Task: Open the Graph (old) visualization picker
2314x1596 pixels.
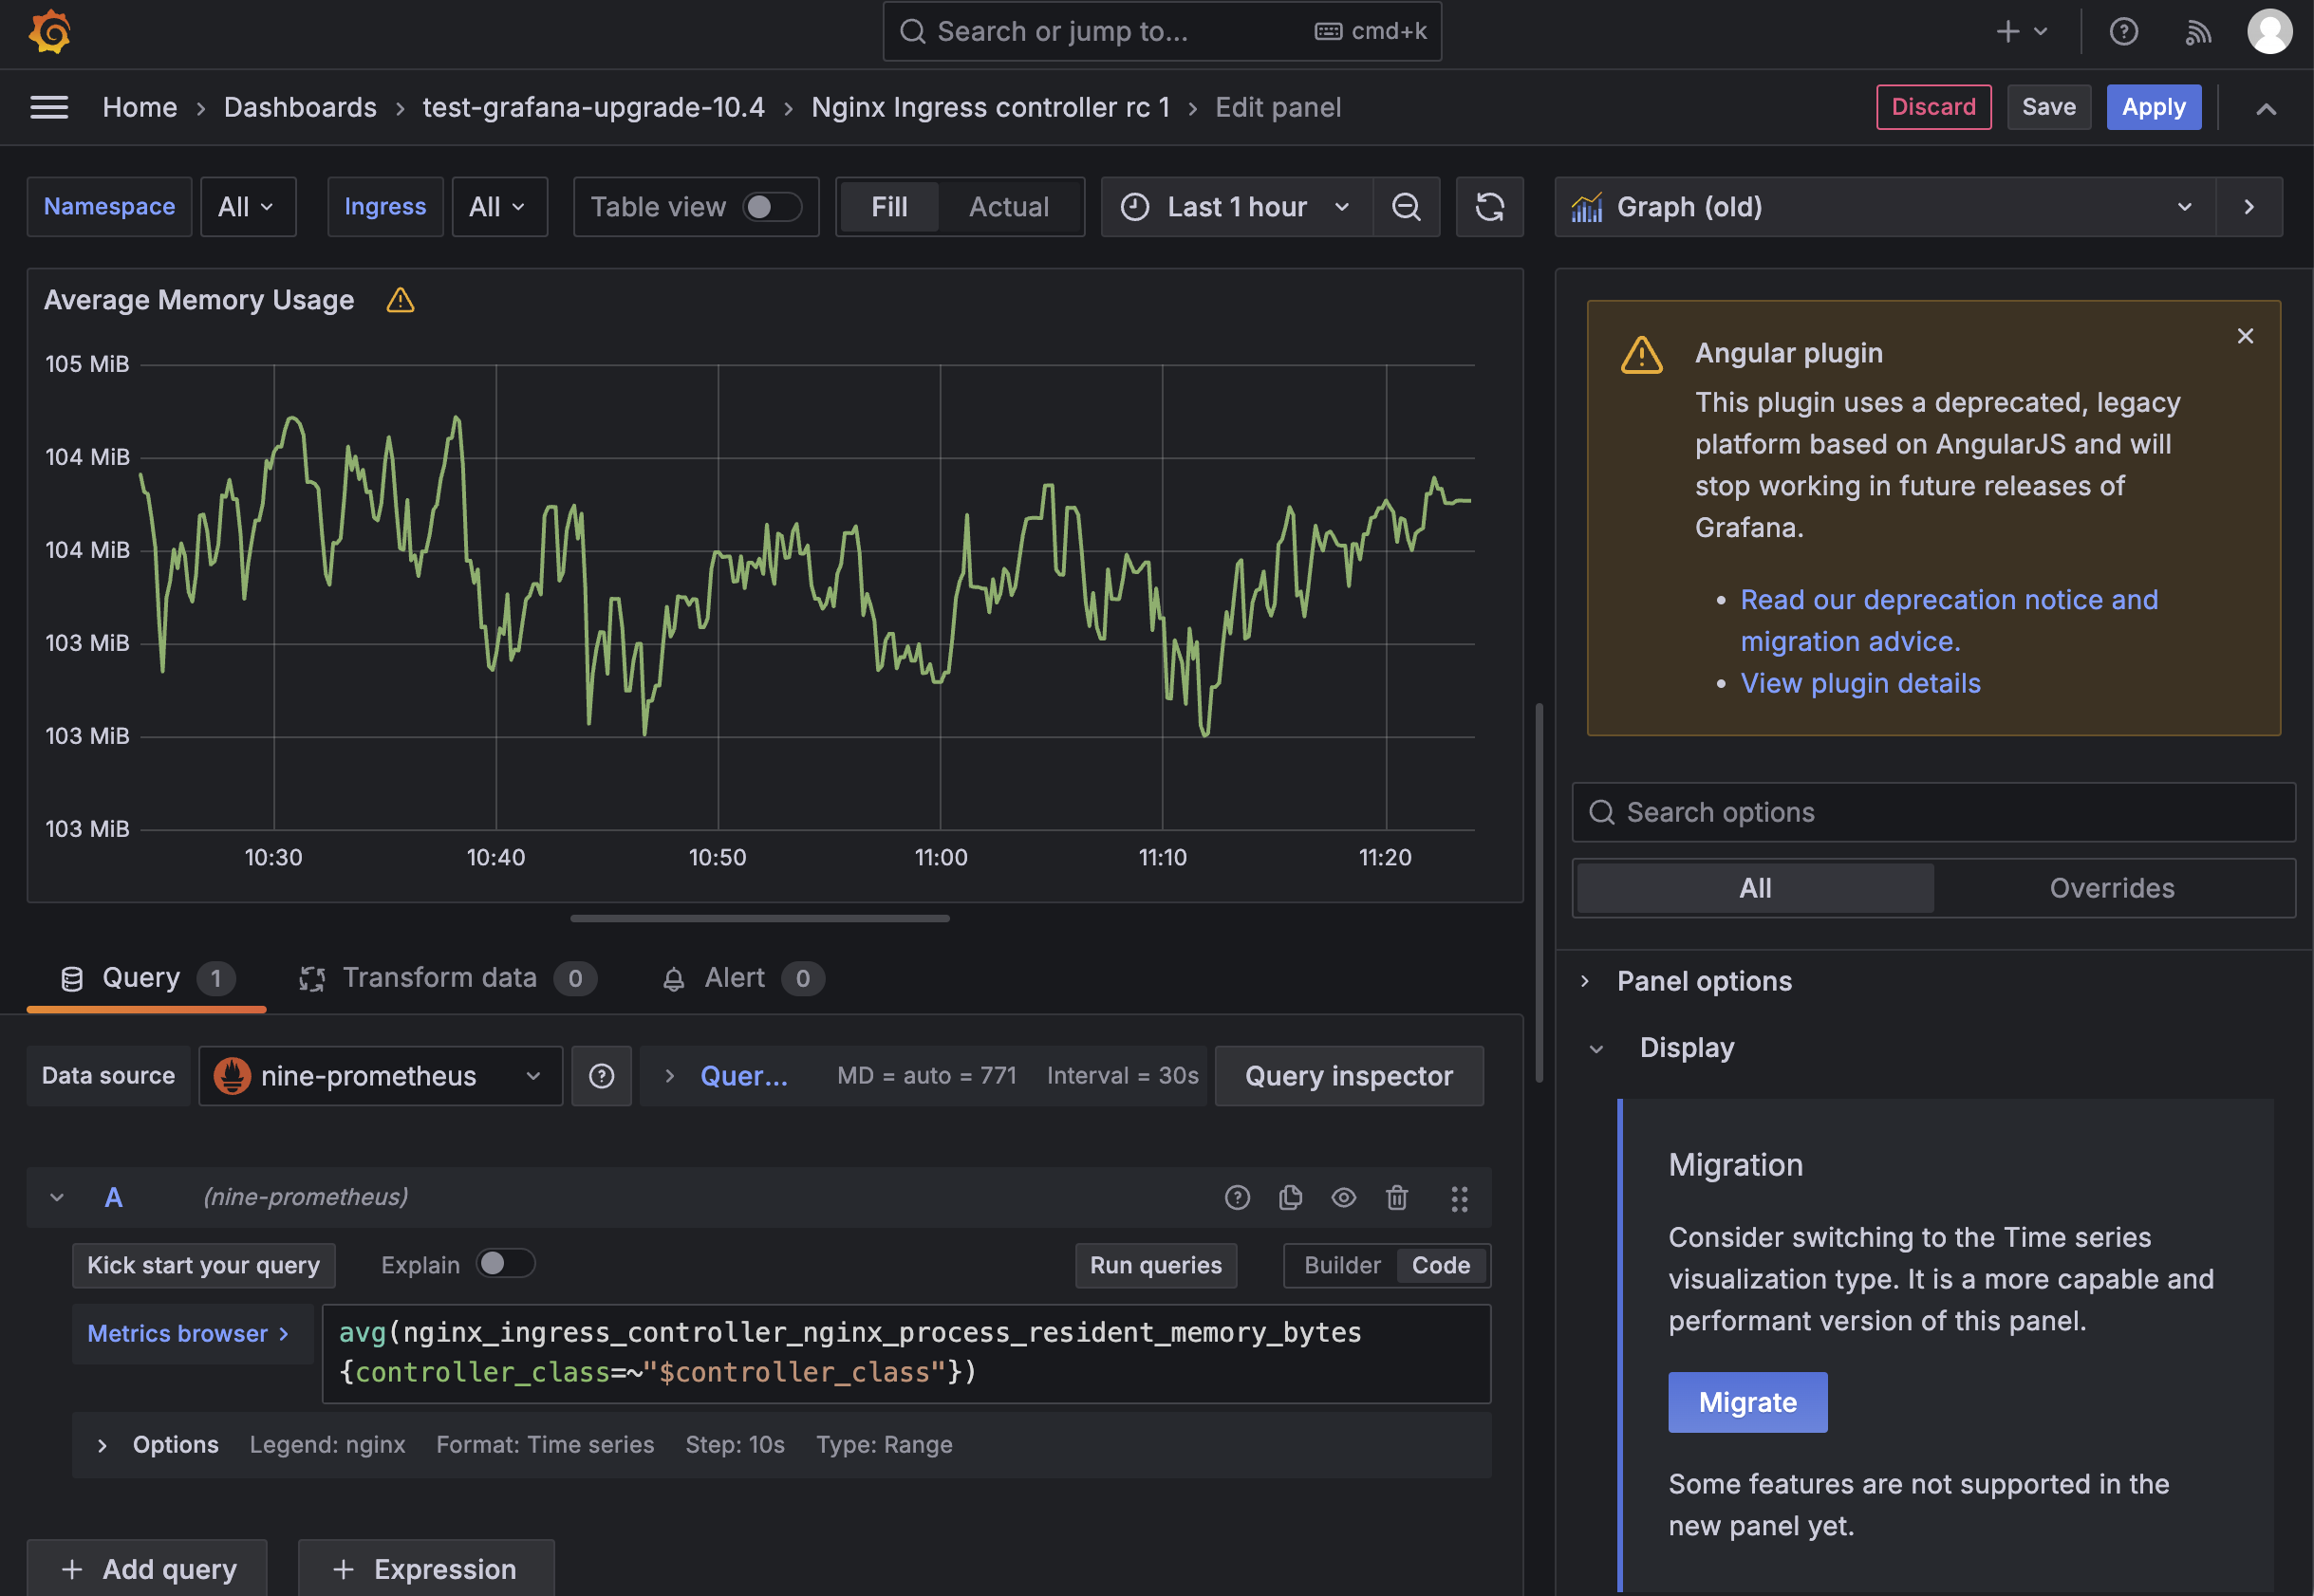Action: [x=1885, y=207]
